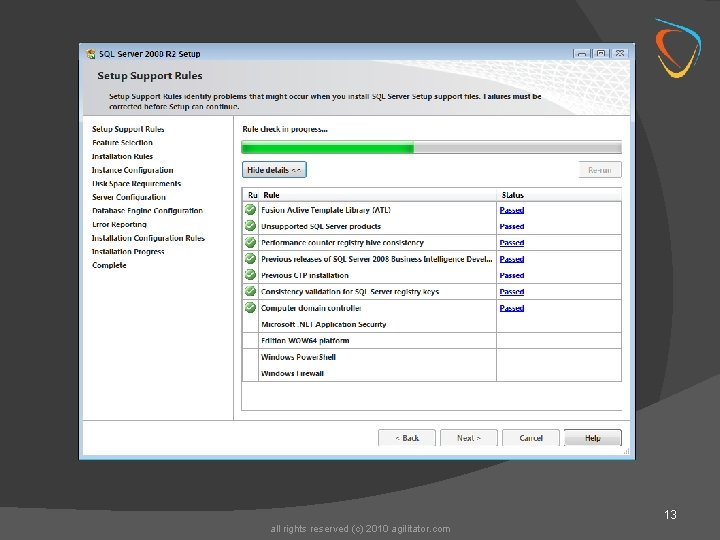Screen dimensions: 720x540
Task: Click green check icon for Unsupported SQL Server products
Action: tap(250, 226)
